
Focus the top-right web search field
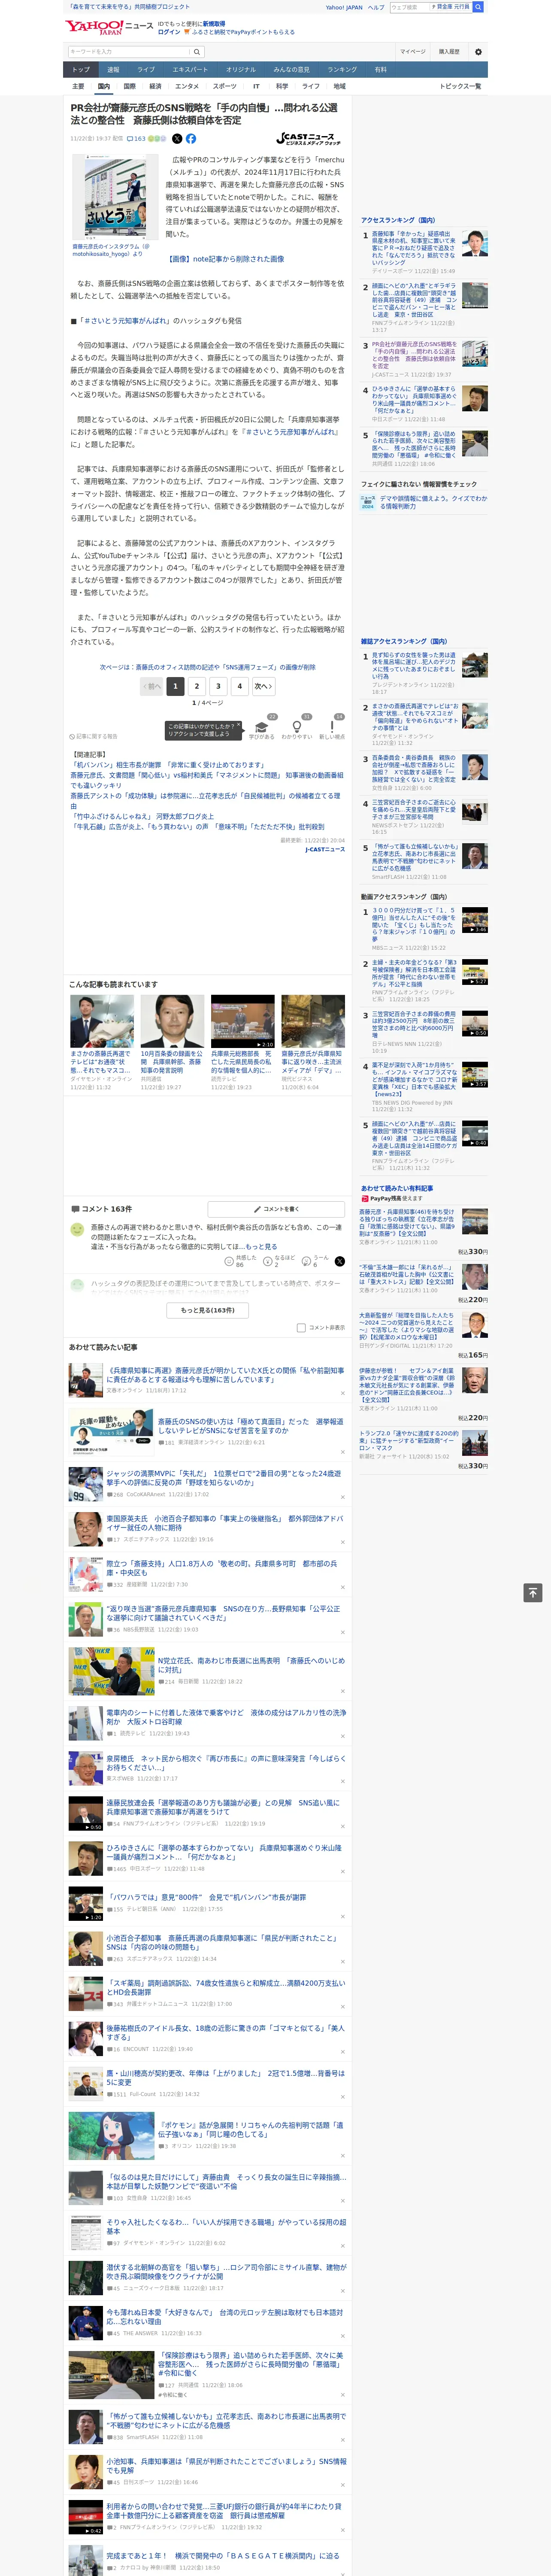click(x=410, y=7)
